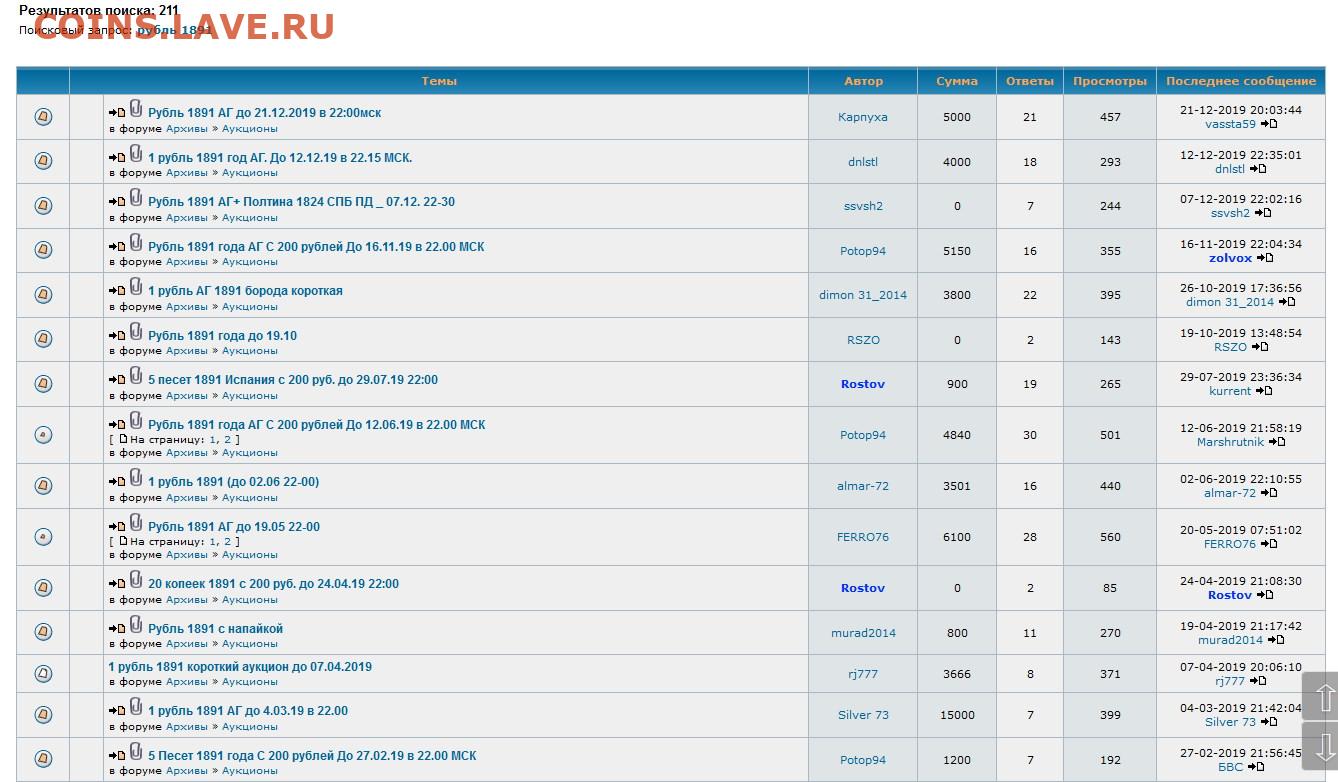1338x782 pixels.
Task: Open page 2 of 'Рубль 1891 АГ до 19.05 22-00'
Action: click(x=227, y=541)
